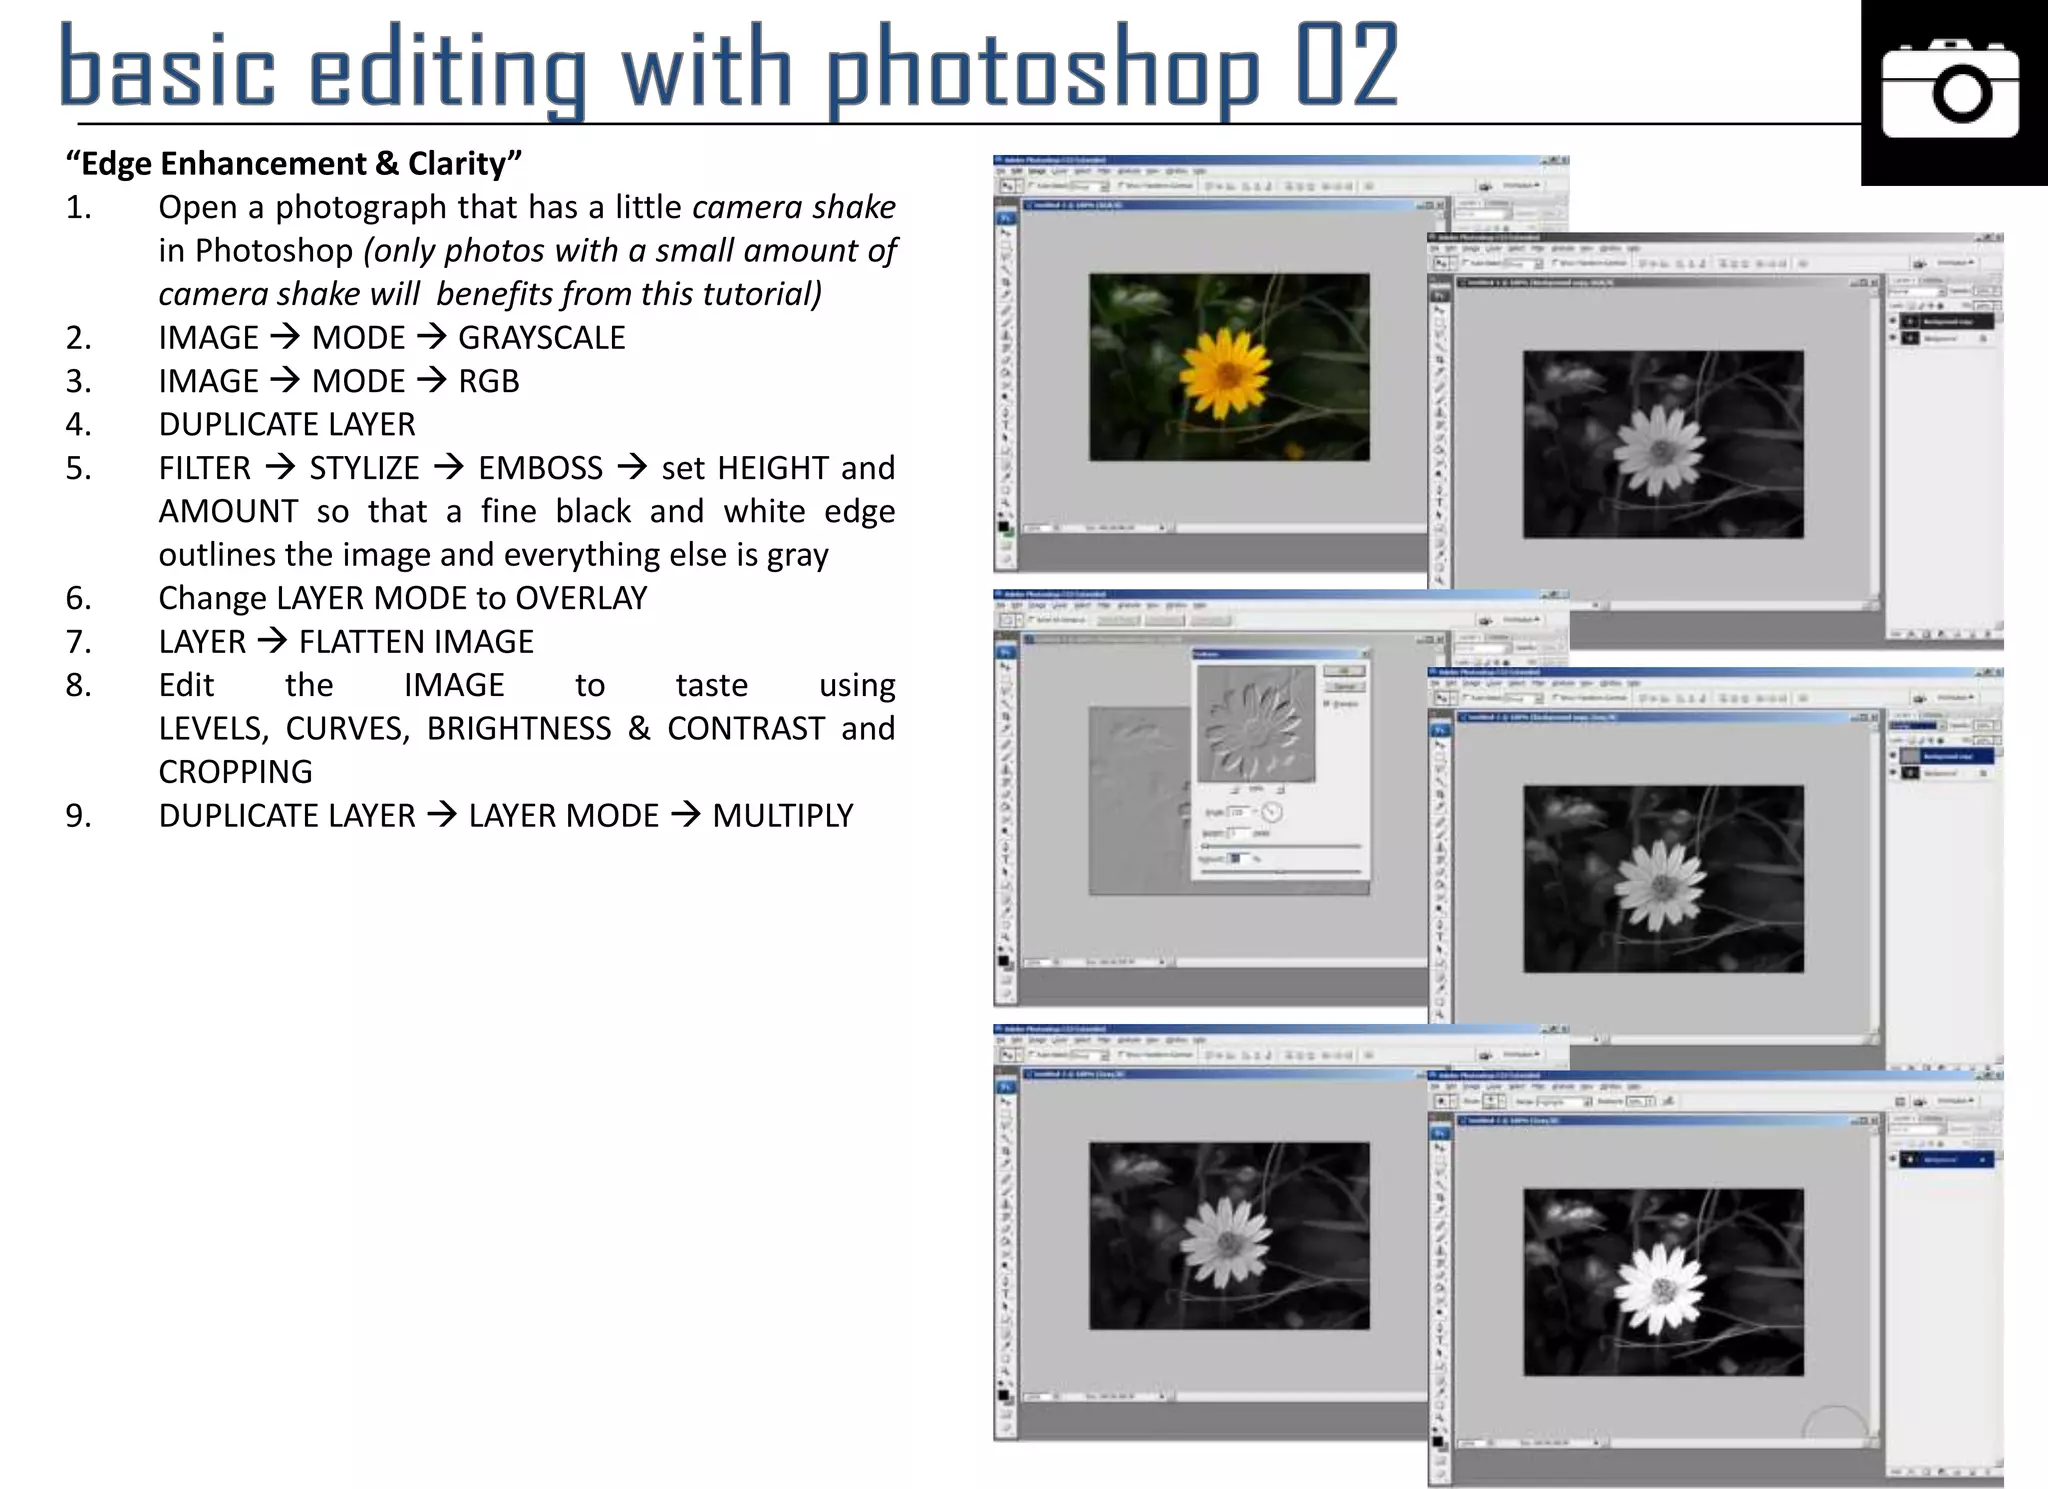Switch to Channels tab in top-right Layers panel
2048x1489 pixels.
(1931, 280)
